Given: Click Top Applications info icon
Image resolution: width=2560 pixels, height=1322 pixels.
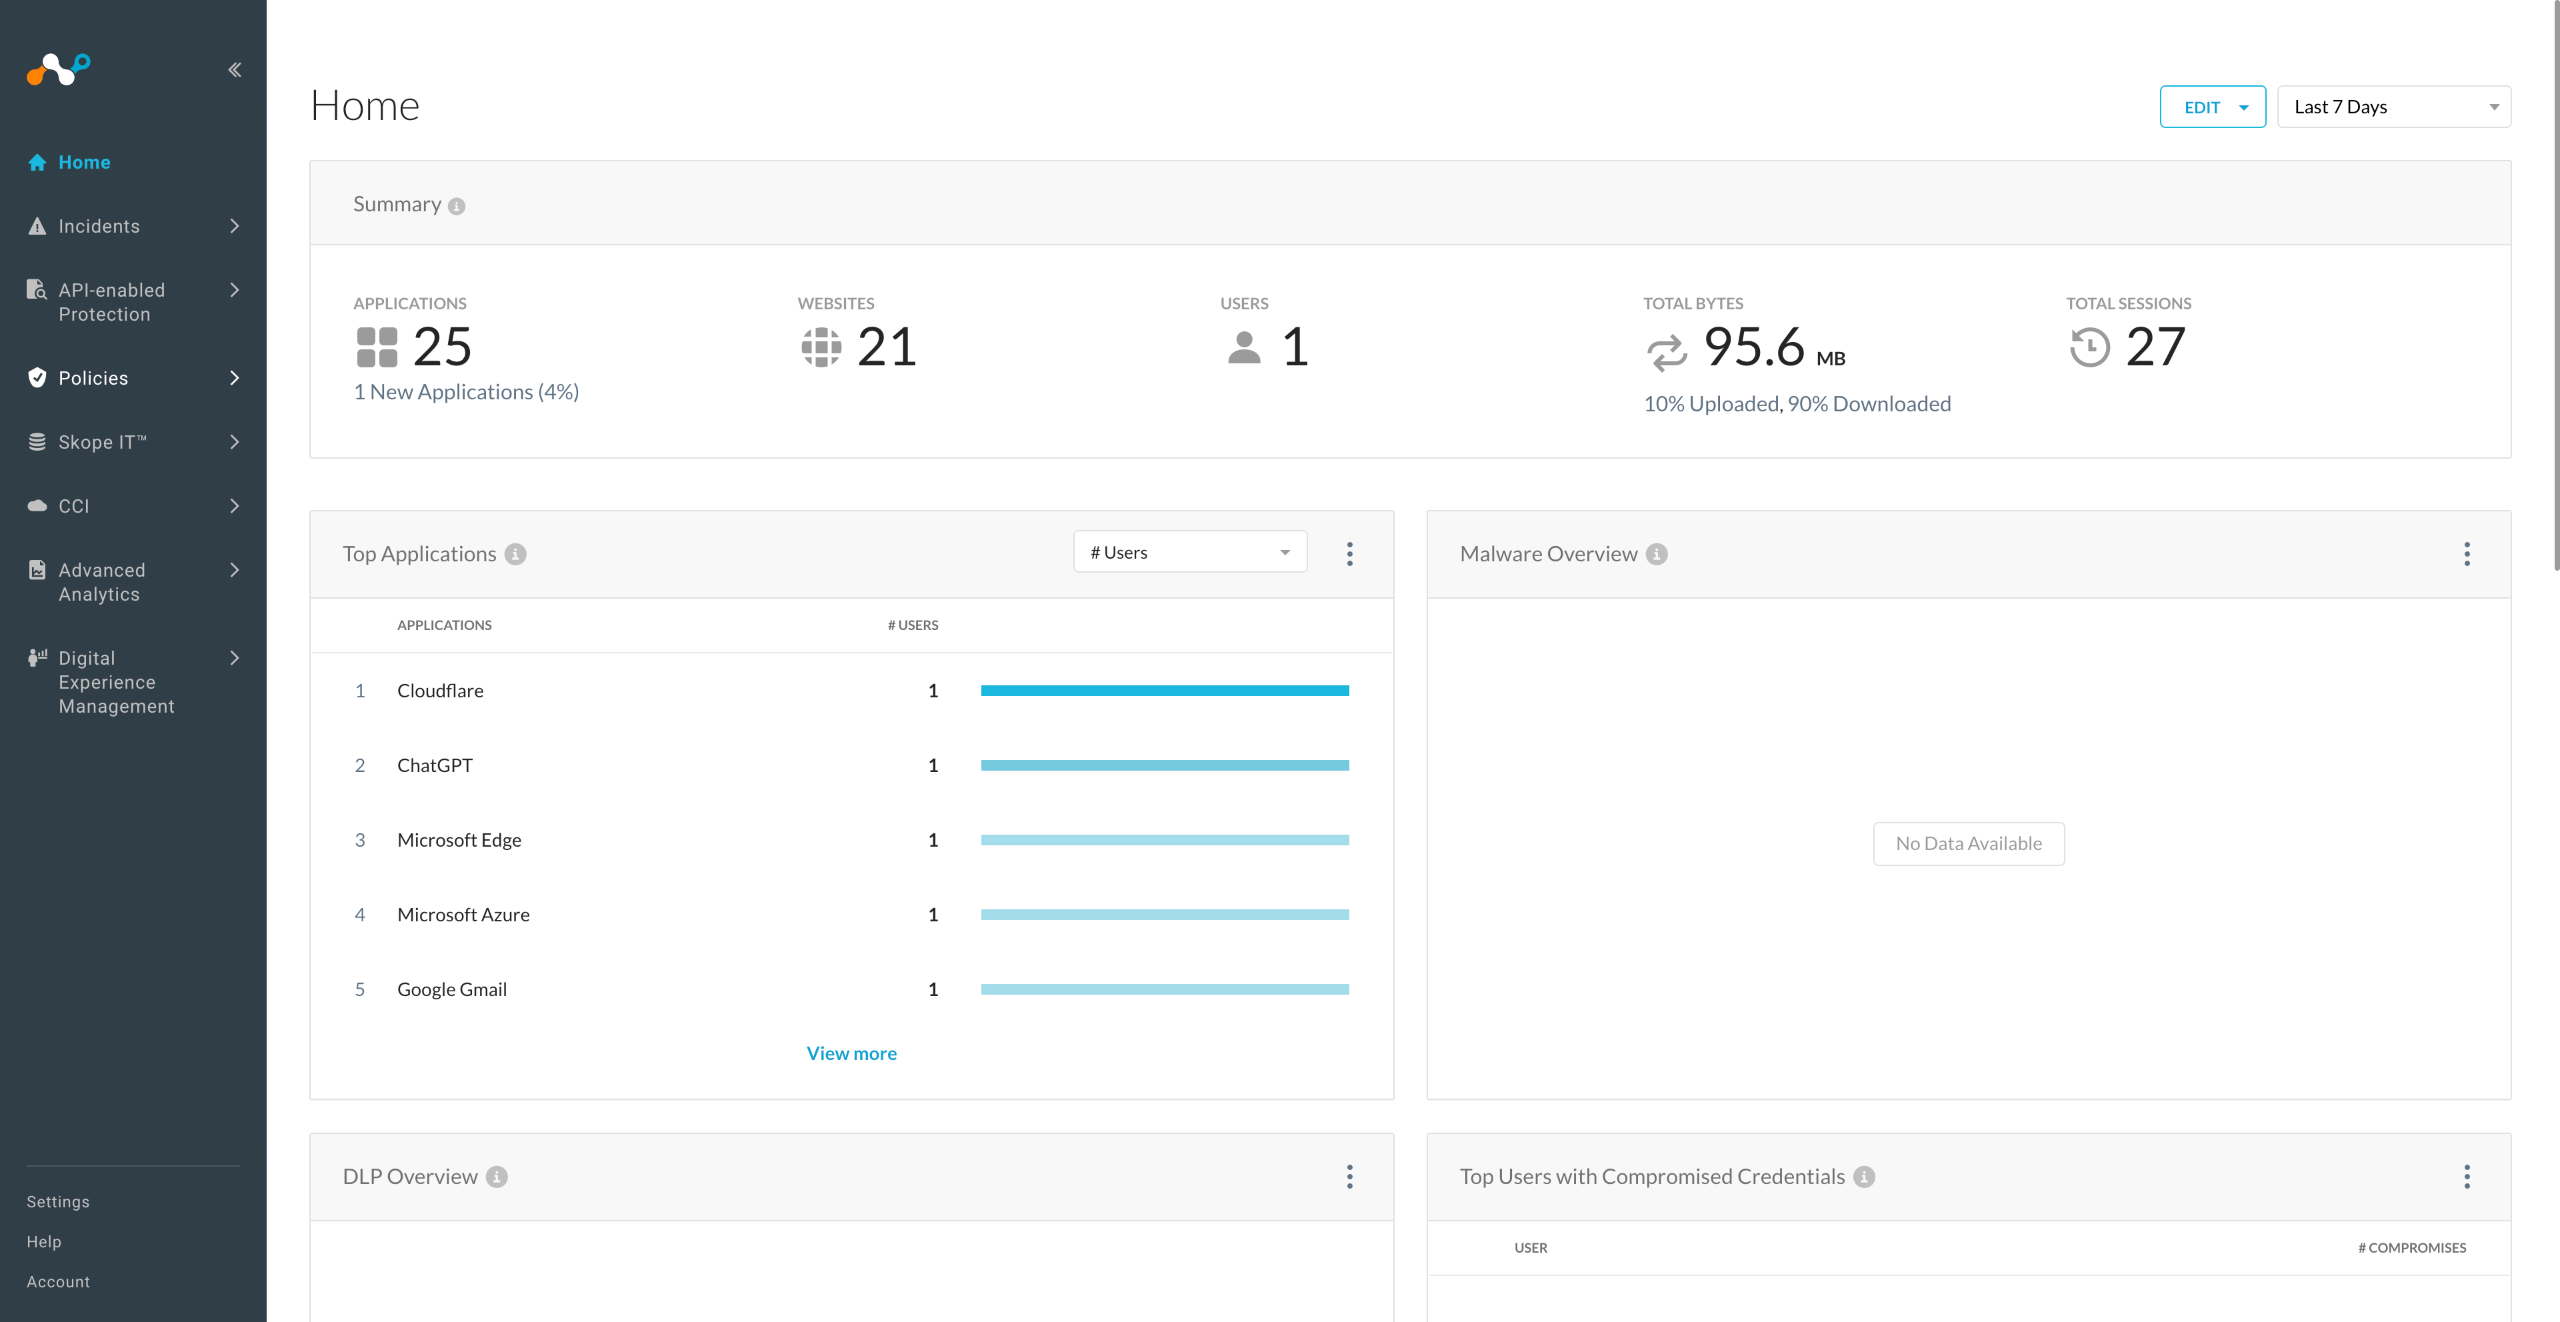Looking at the screenshot, I should click(x=516, y=554).
